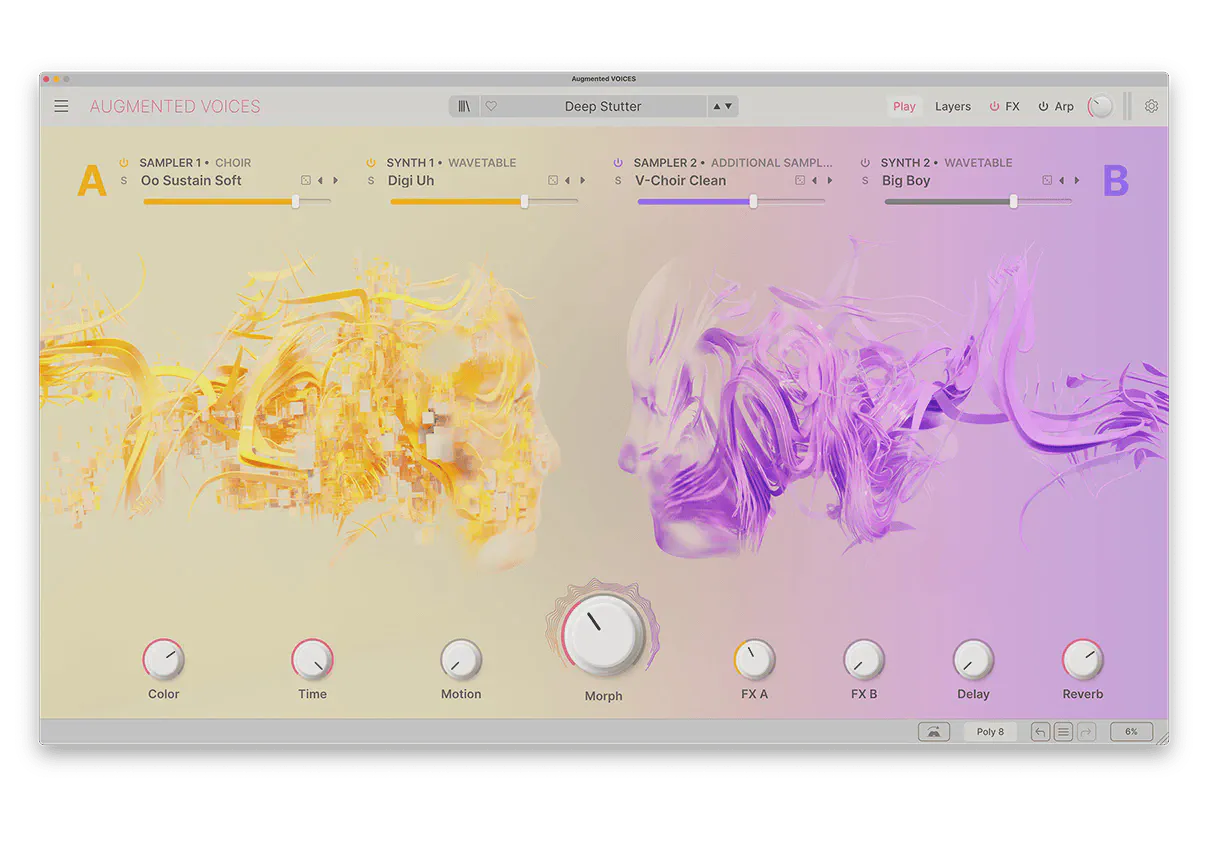Open the preset library browser icon
Viewport: 1209px width, 843px height.
464,106
